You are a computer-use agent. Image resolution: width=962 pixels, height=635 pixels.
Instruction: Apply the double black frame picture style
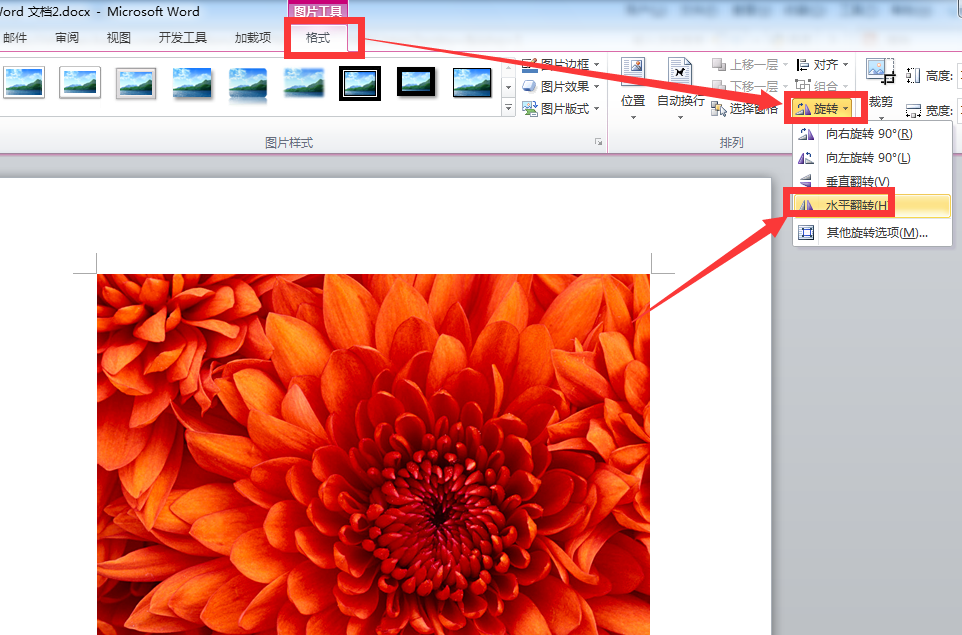360,83
